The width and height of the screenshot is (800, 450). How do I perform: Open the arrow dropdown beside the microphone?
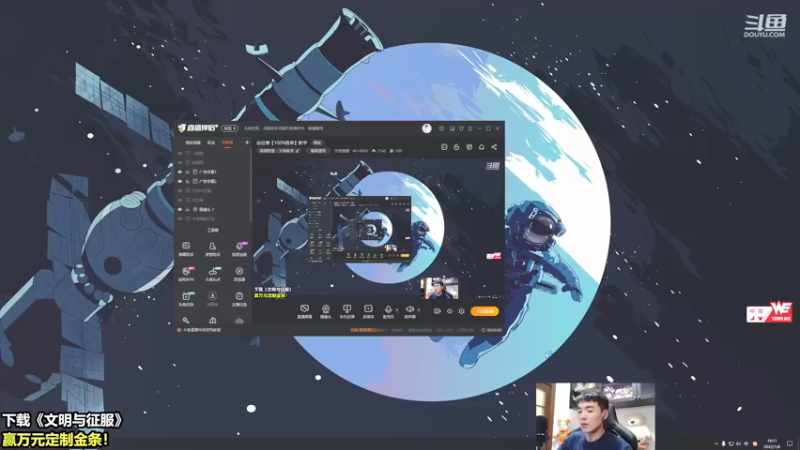click(397, 310)
